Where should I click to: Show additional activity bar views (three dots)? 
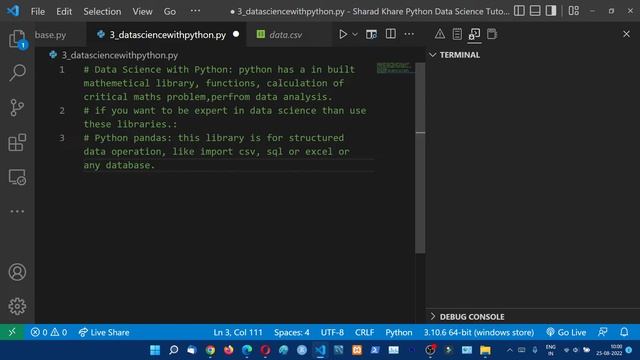pos(17,211)
